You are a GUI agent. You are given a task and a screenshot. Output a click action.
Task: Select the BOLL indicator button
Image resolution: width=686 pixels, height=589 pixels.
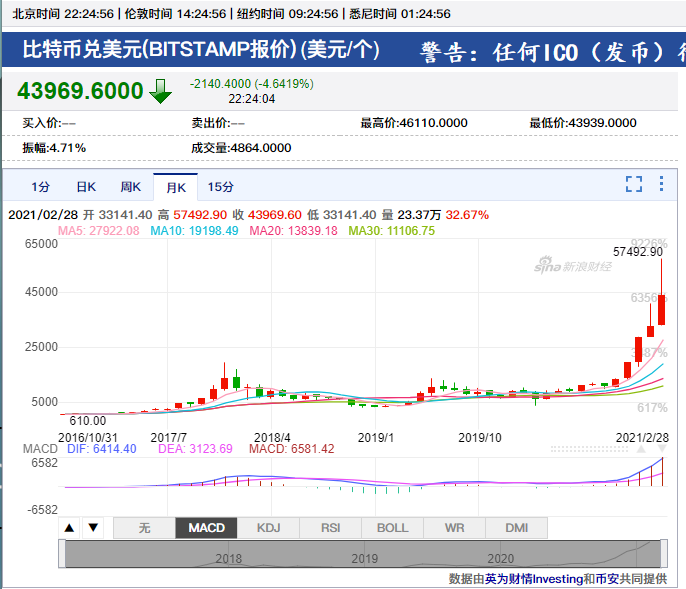tap(393, 528)
